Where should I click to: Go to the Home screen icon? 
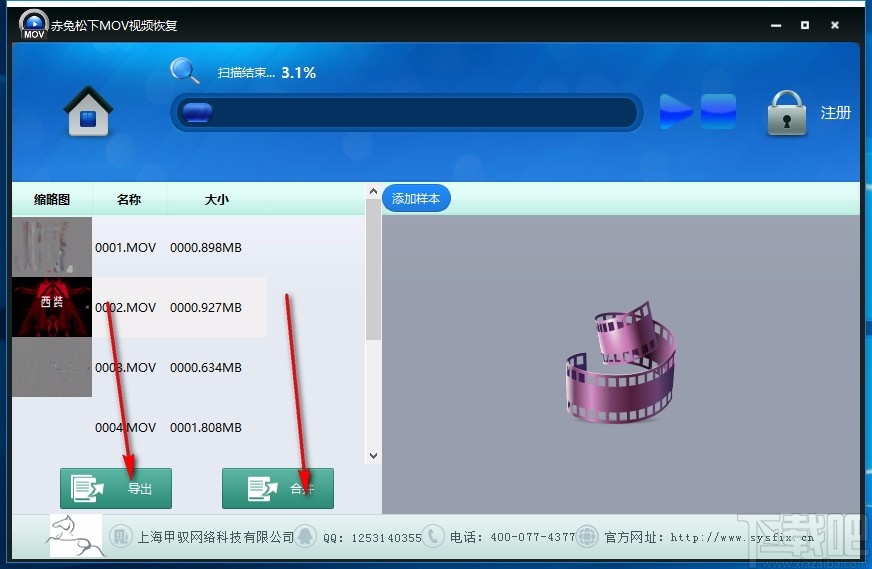(x=88, y=111)
